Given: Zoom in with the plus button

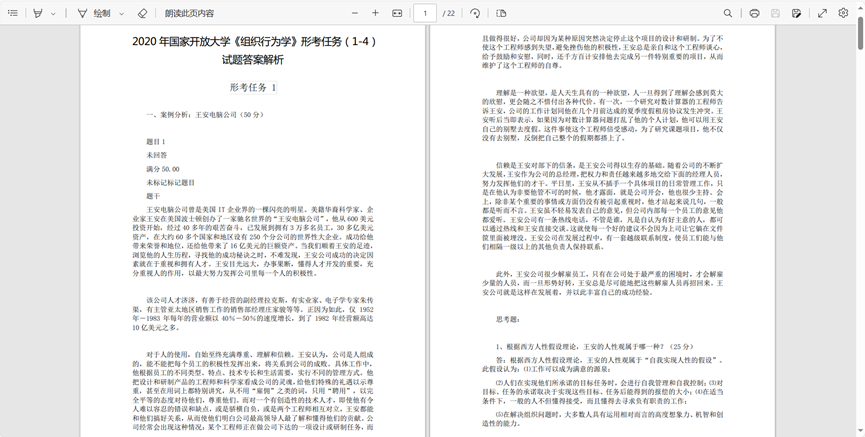Looking at the screenshot, I should 375,13.
